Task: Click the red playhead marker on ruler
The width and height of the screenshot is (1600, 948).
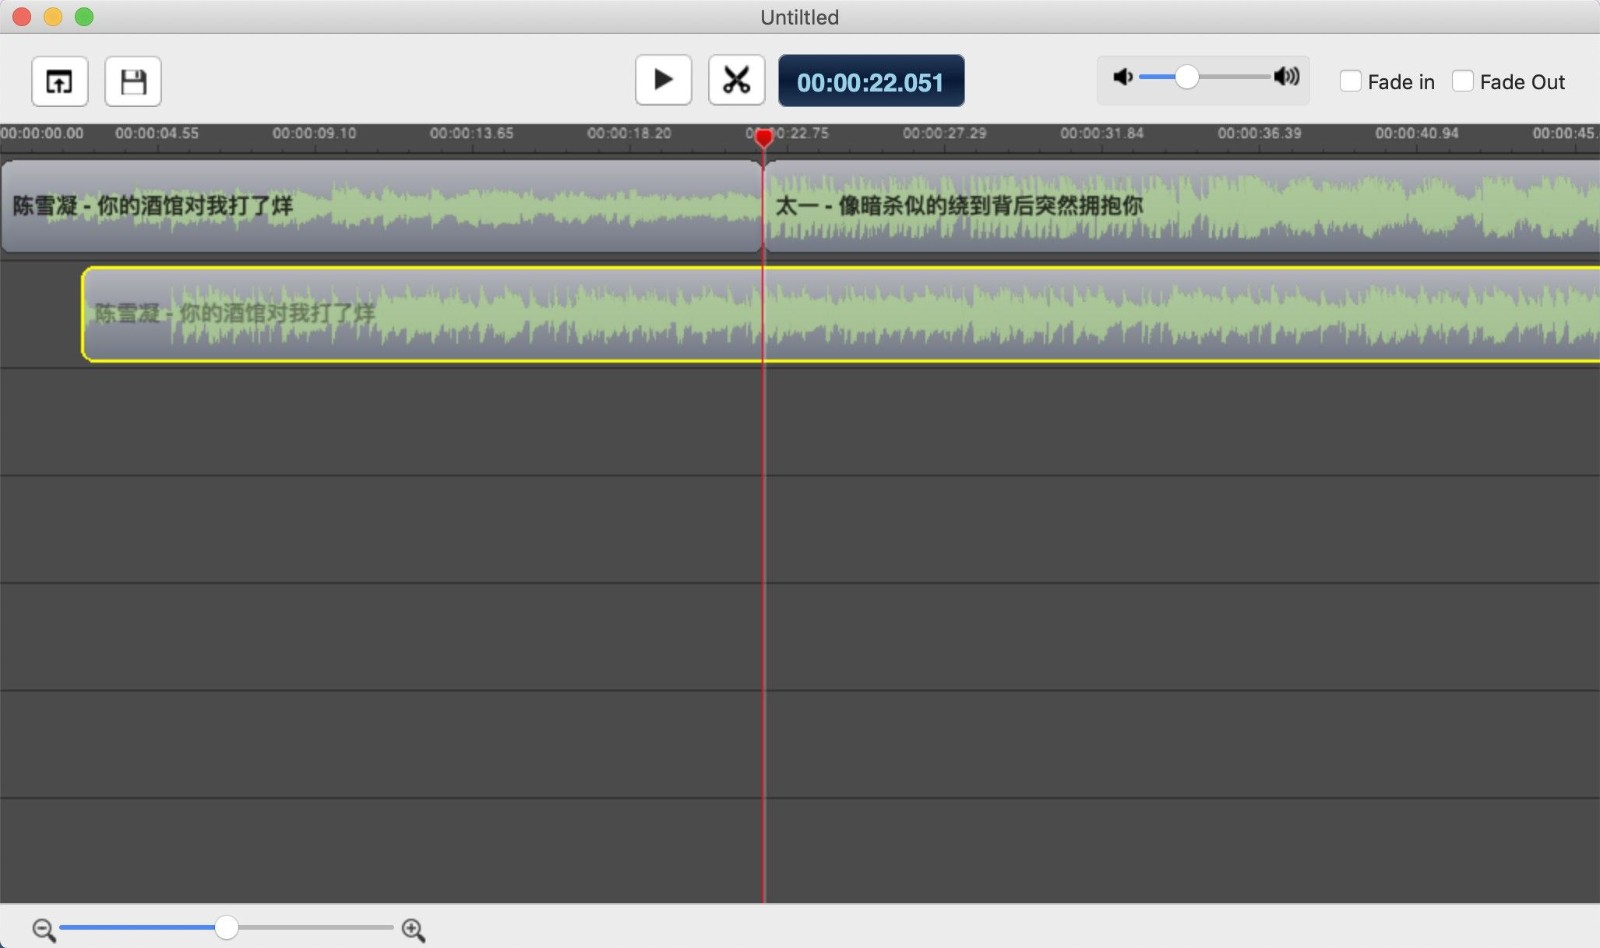Action: (x=764, y=137)
